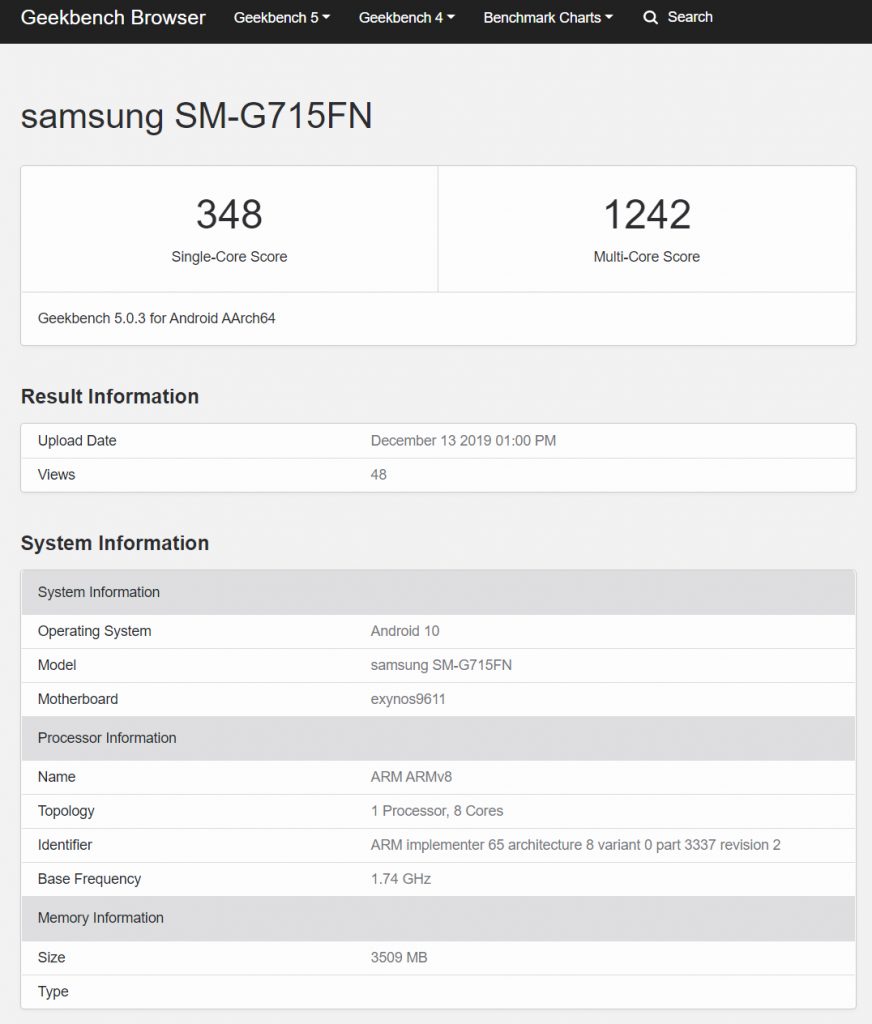Click the Multi-Core Score label

pyautogui.click(x=647, y=257)
